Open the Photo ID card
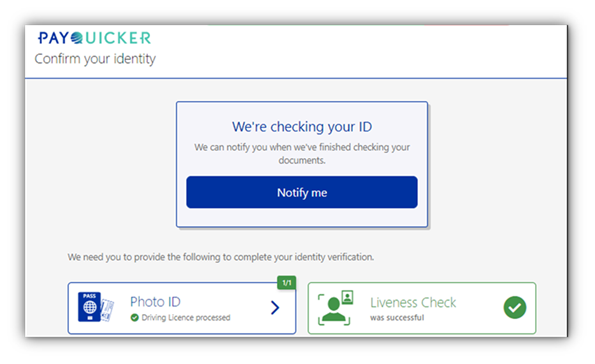Image resolution: width=595 pixels, height=364 pixels. [x=182, y=308]
